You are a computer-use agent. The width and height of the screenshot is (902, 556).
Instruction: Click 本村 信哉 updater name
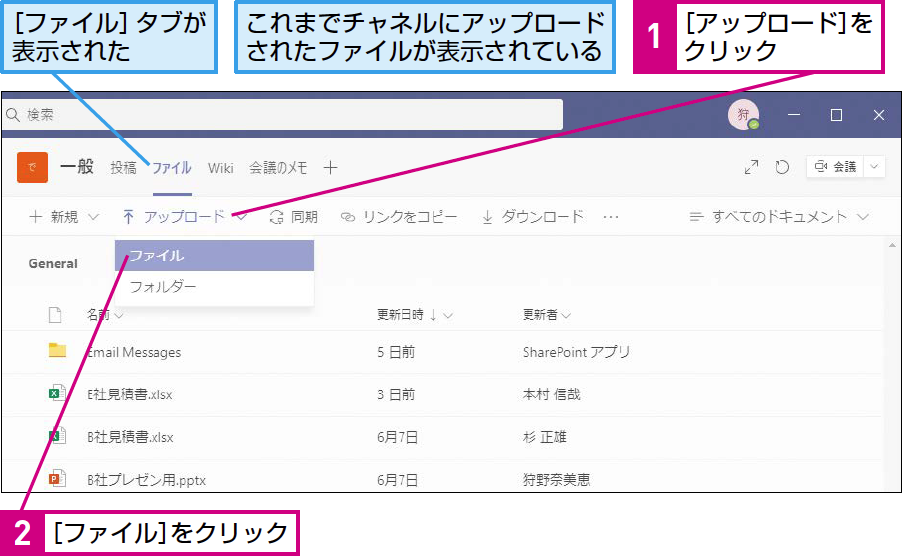click(x=551, y=394)
